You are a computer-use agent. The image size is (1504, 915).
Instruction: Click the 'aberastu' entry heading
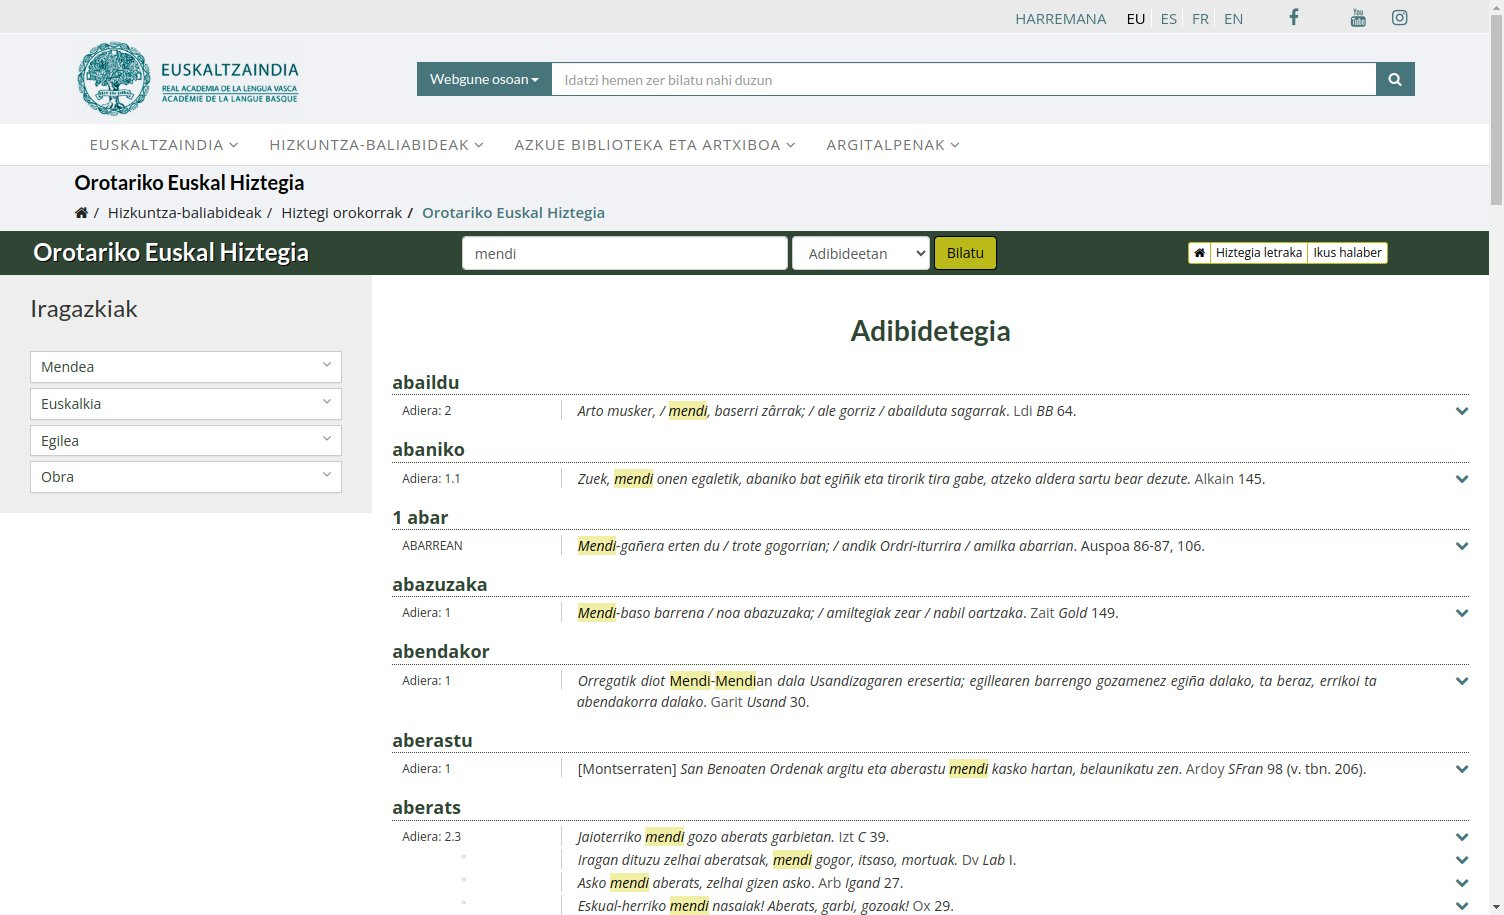[x=432, y=740]
